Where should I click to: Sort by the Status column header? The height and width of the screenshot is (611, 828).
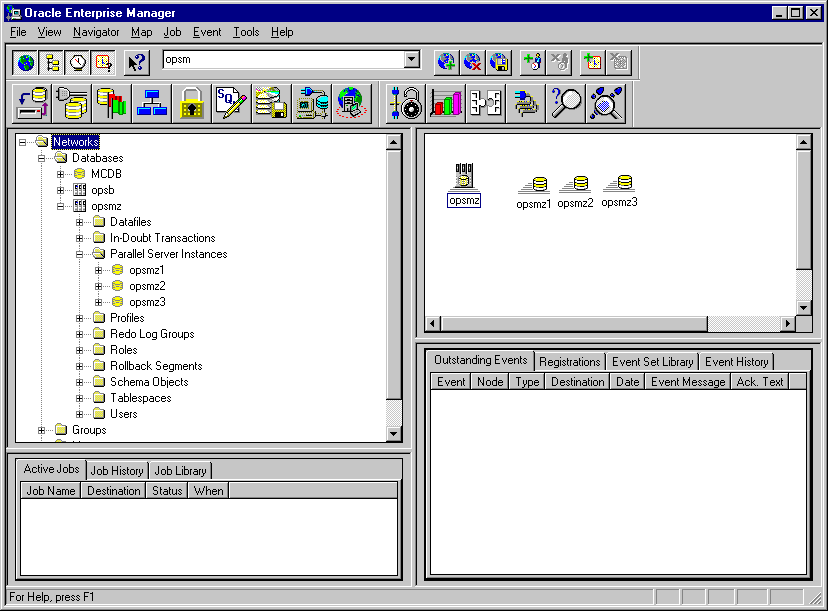pos(167,491)
